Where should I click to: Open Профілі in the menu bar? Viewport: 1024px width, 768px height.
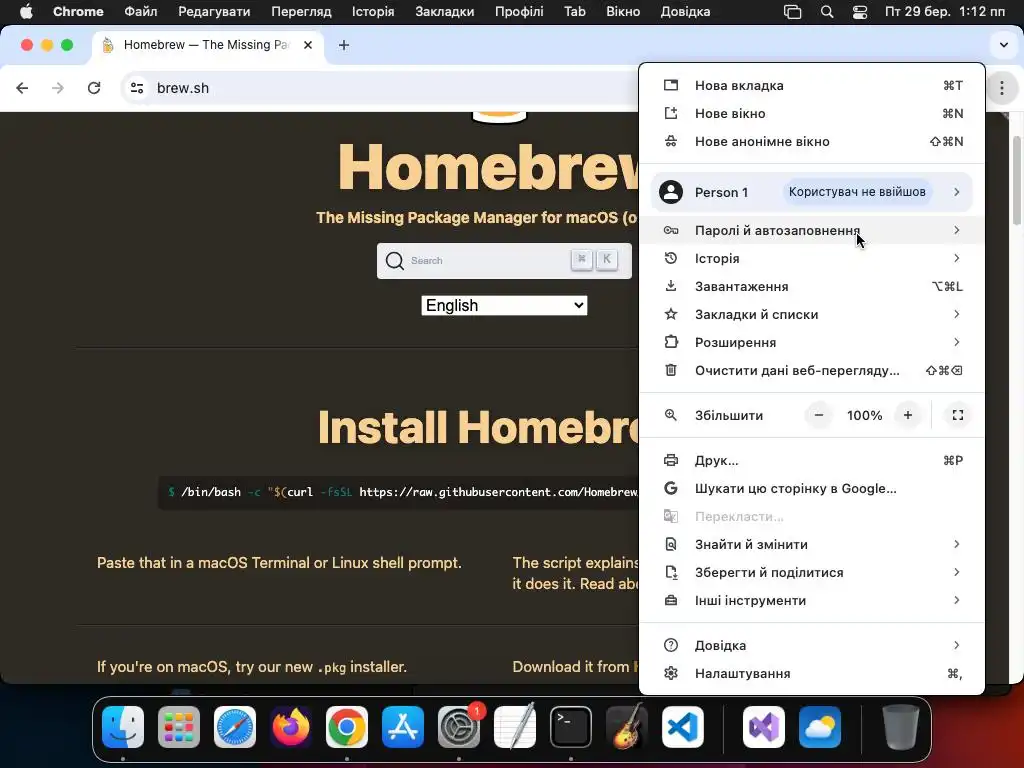(x=519, y=12)
